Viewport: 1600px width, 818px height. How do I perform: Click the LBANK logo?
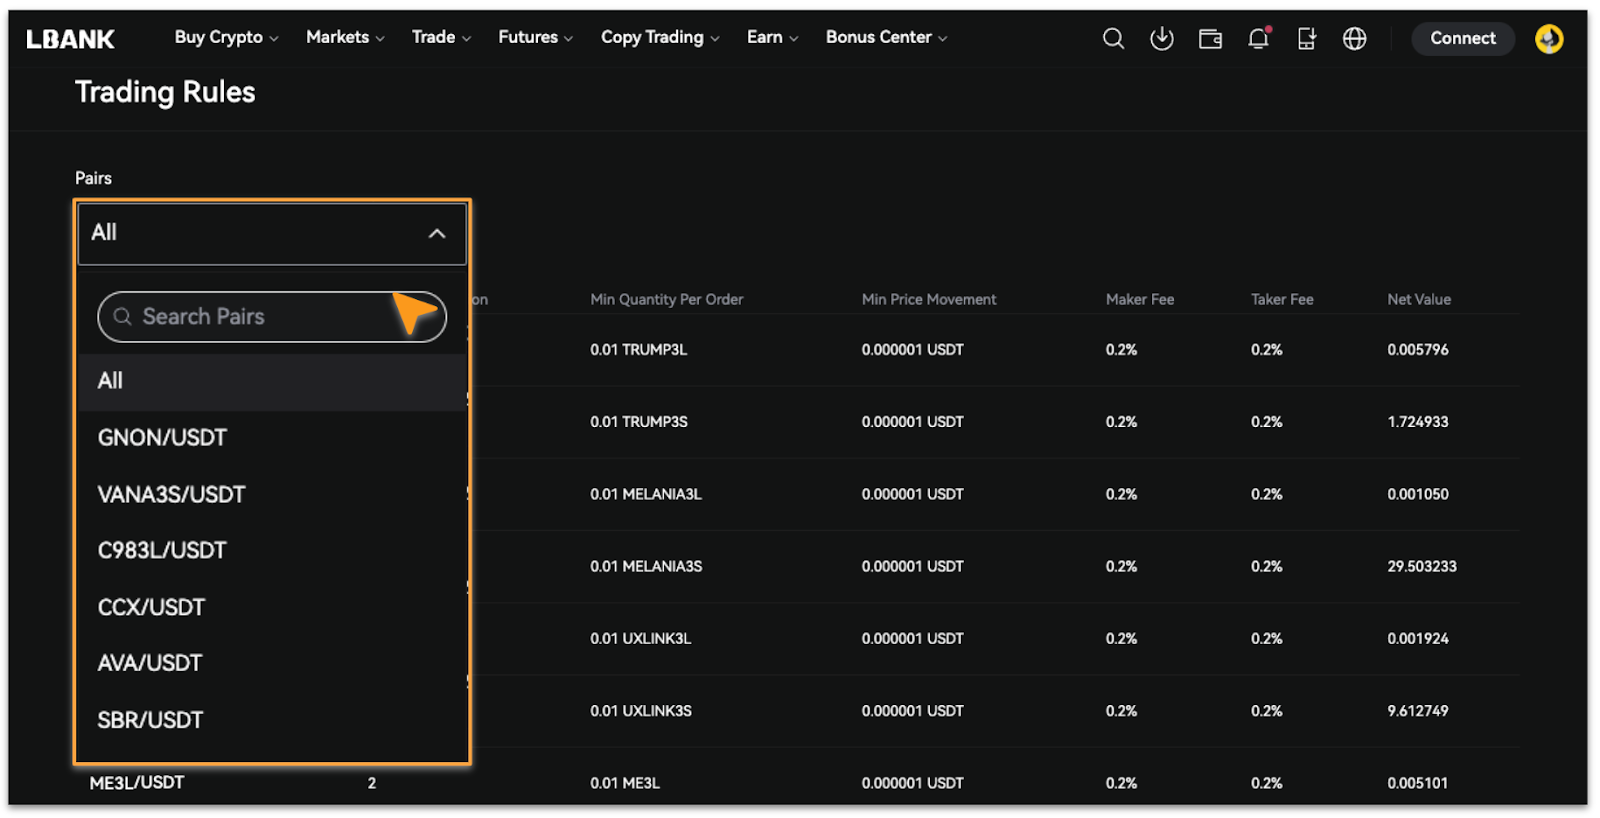click(70, 39)
